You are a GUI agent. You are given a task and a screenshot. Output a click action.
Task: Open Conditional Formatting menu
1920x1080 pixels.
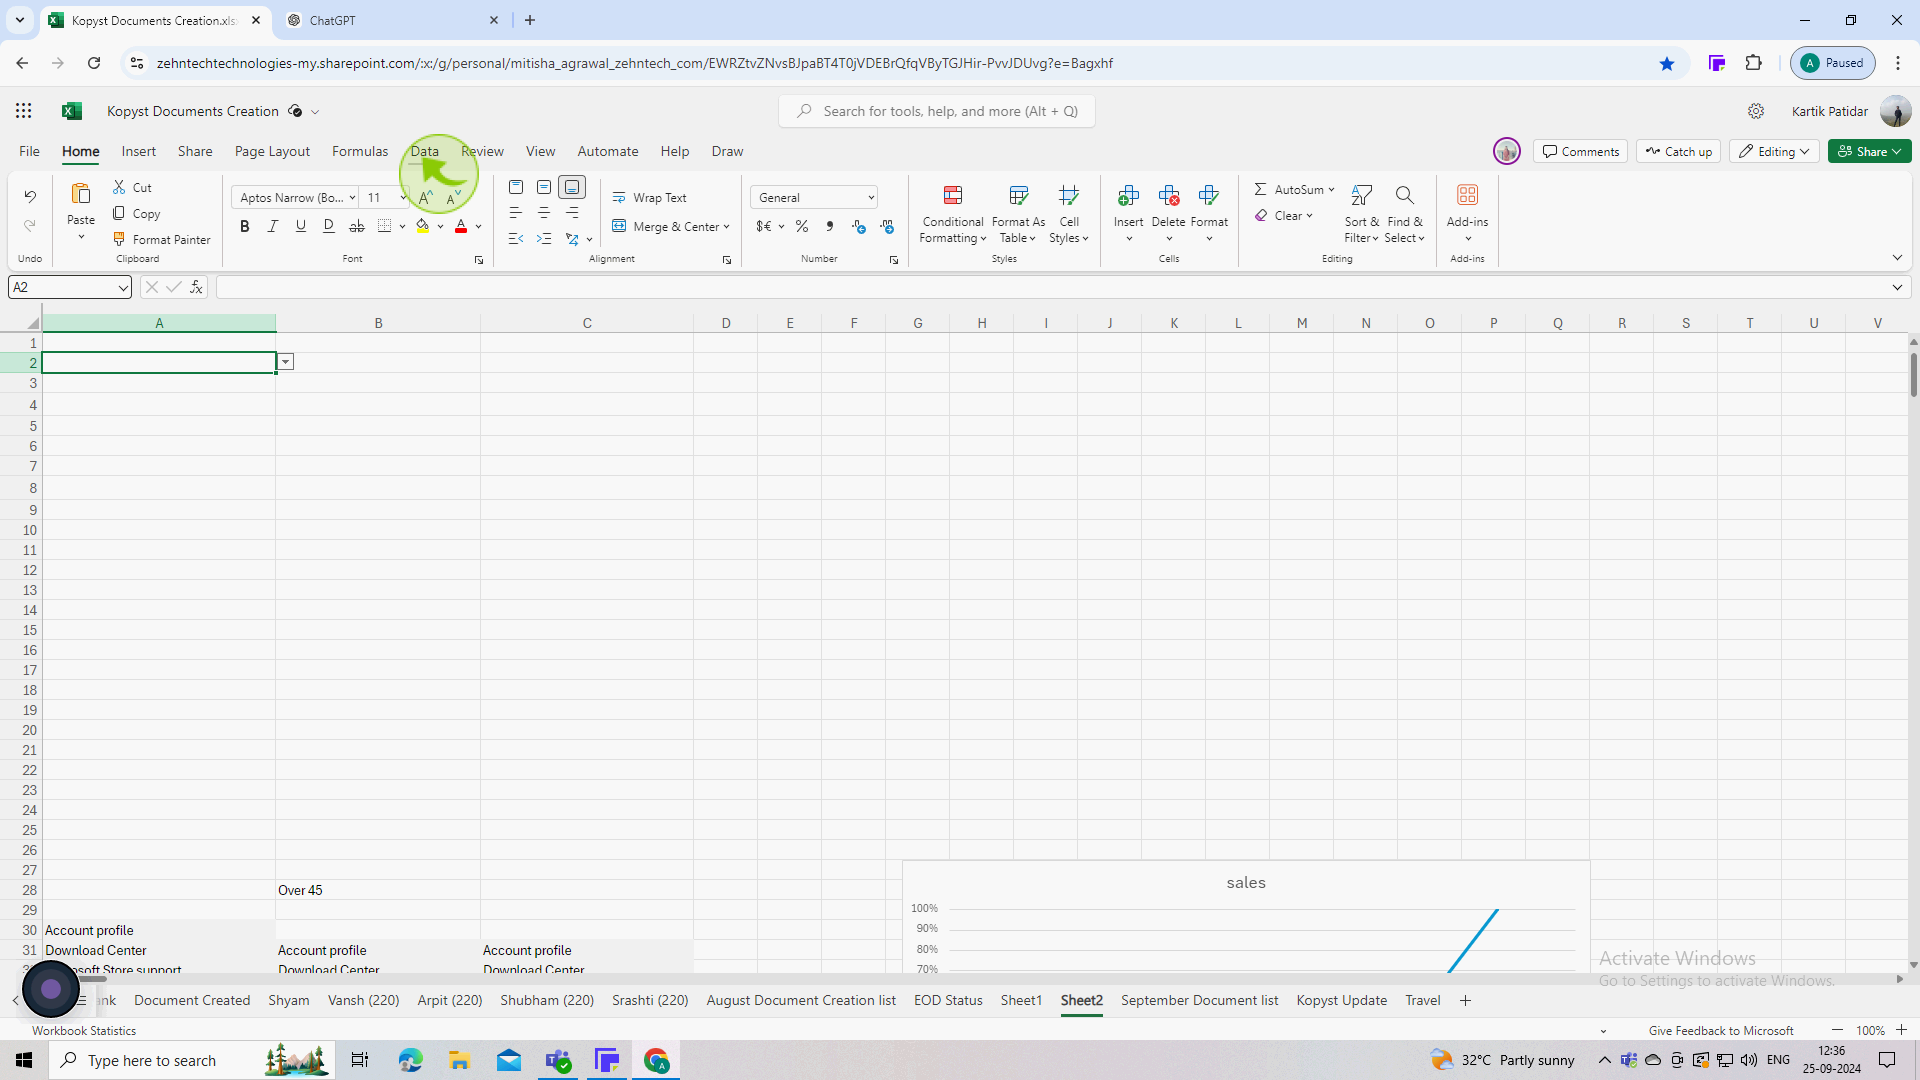[x=953, y=214]
